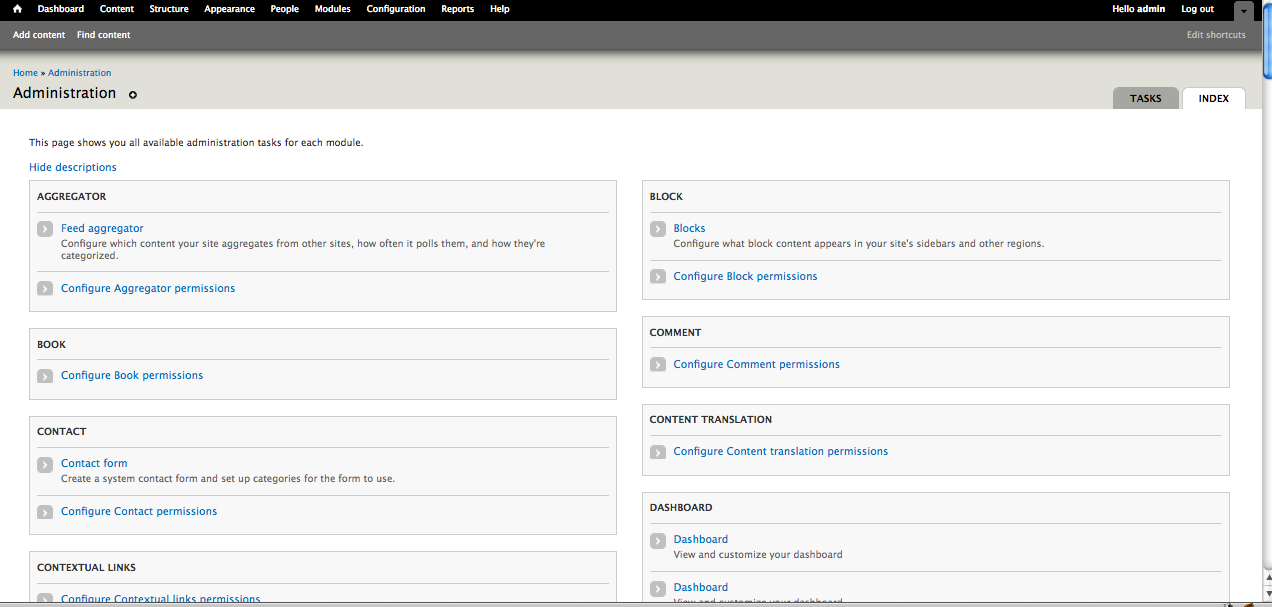Open Find content from the shortcuts bar

[x=103, y=34]
